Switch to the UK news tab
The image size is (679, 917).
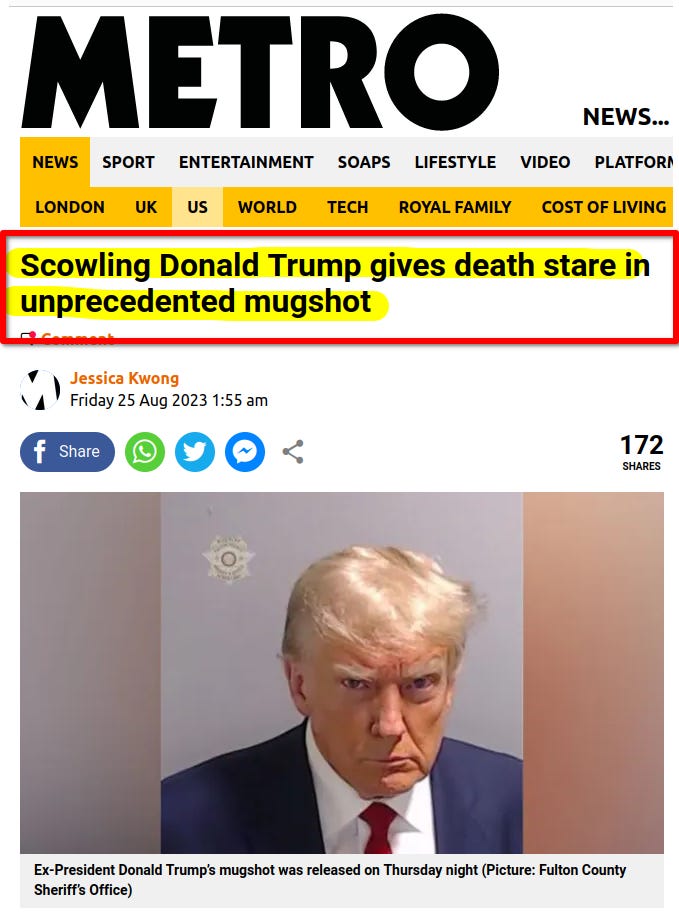tap(146, 207)
